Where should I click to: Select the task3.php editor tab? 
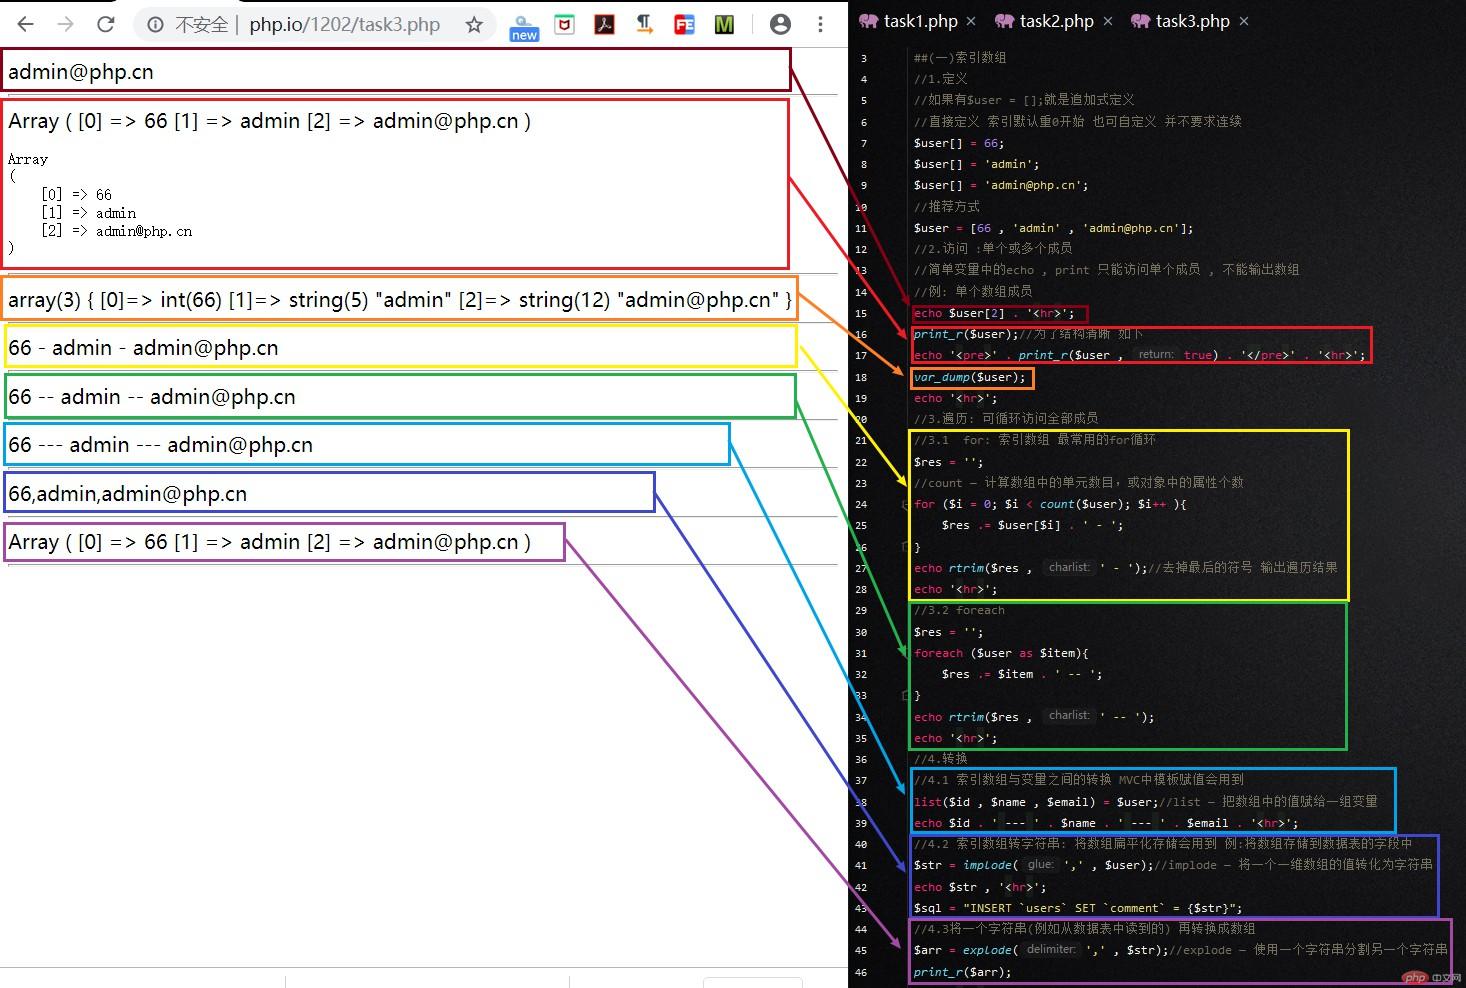[1193, 21]
